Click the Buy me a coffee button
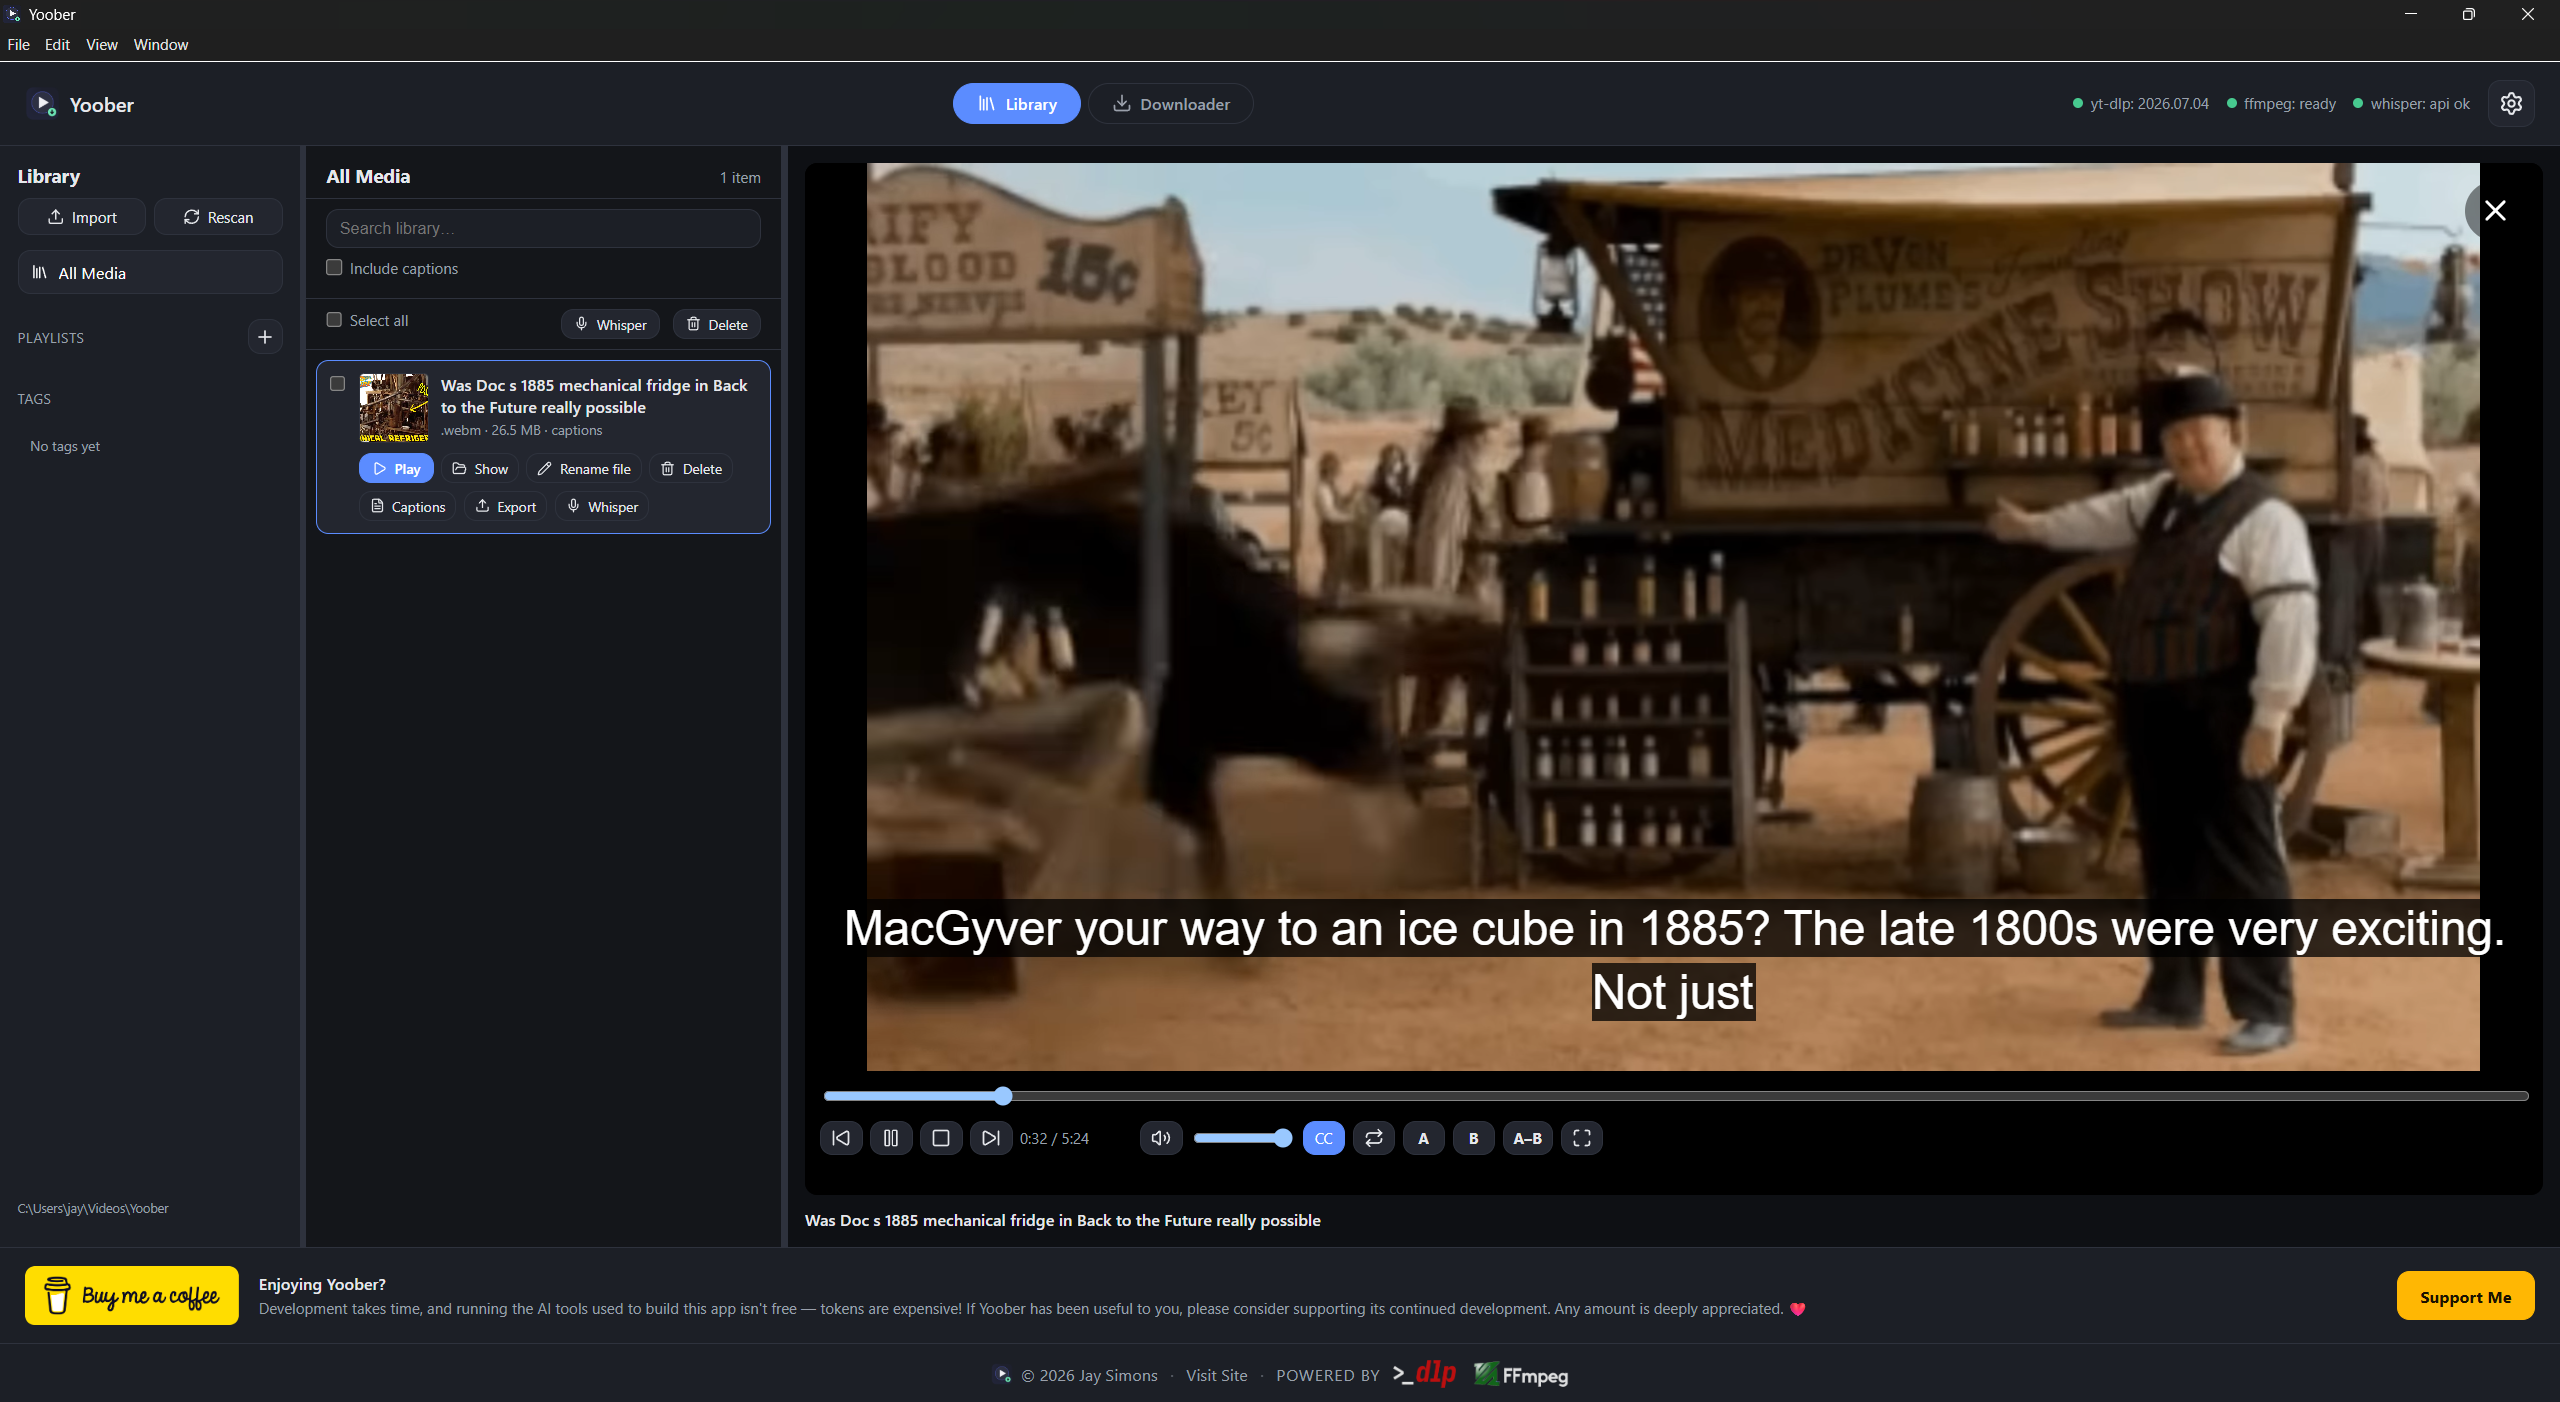 pyautogui.click(x=132, y=1295)
